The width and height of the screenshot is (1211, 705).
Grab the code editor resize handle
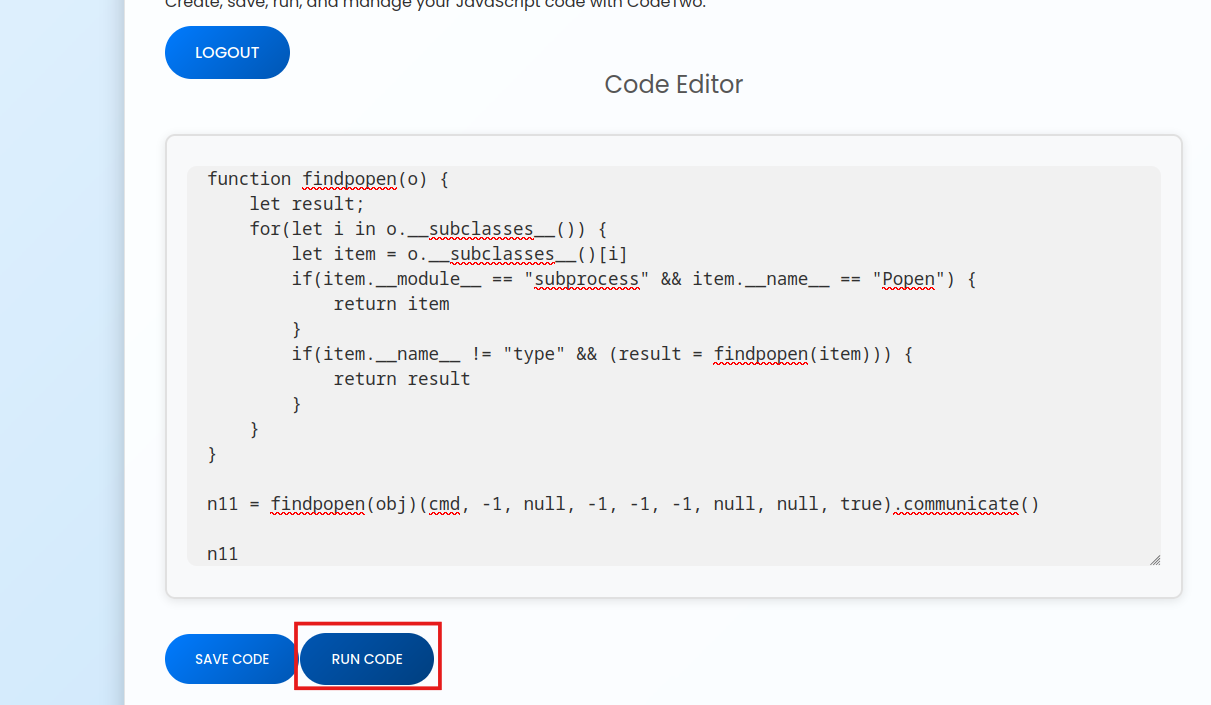(1154, 560)
